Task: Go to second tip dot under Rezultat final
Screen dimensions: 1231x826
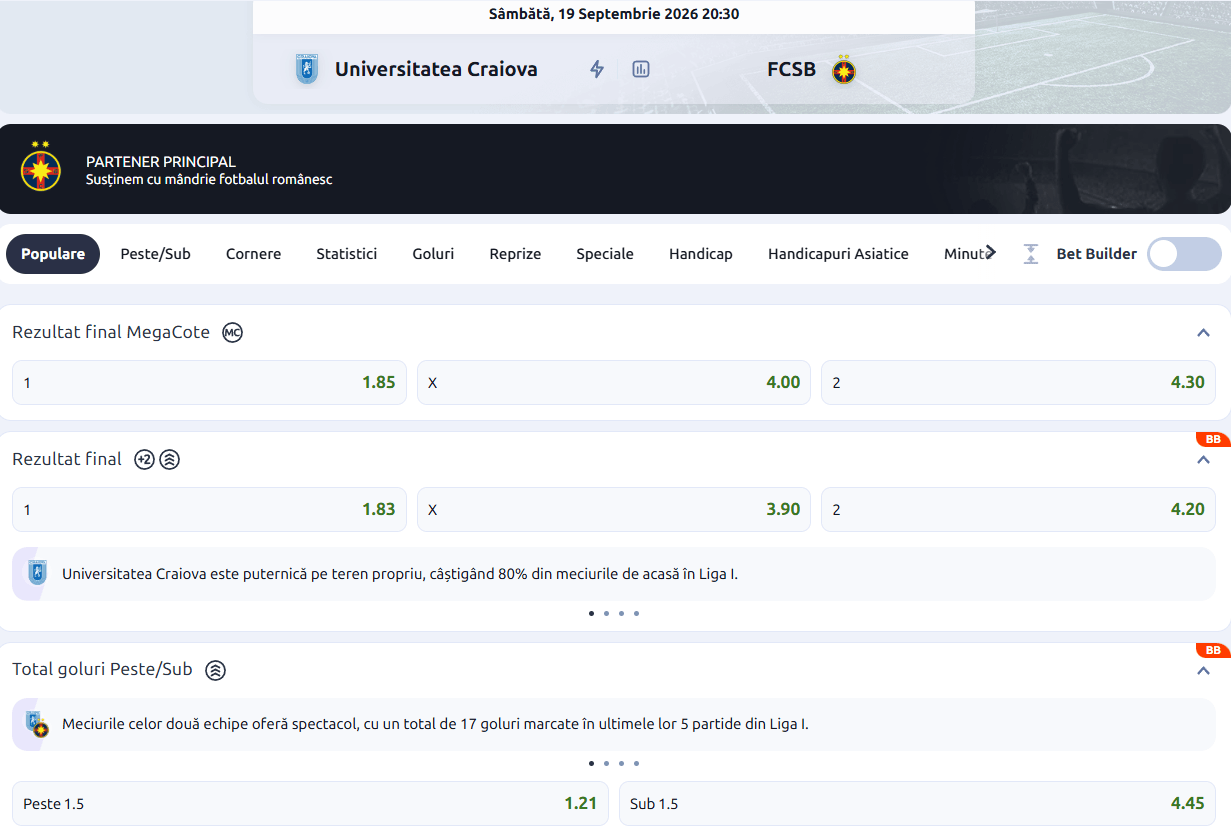Action: 606,613
